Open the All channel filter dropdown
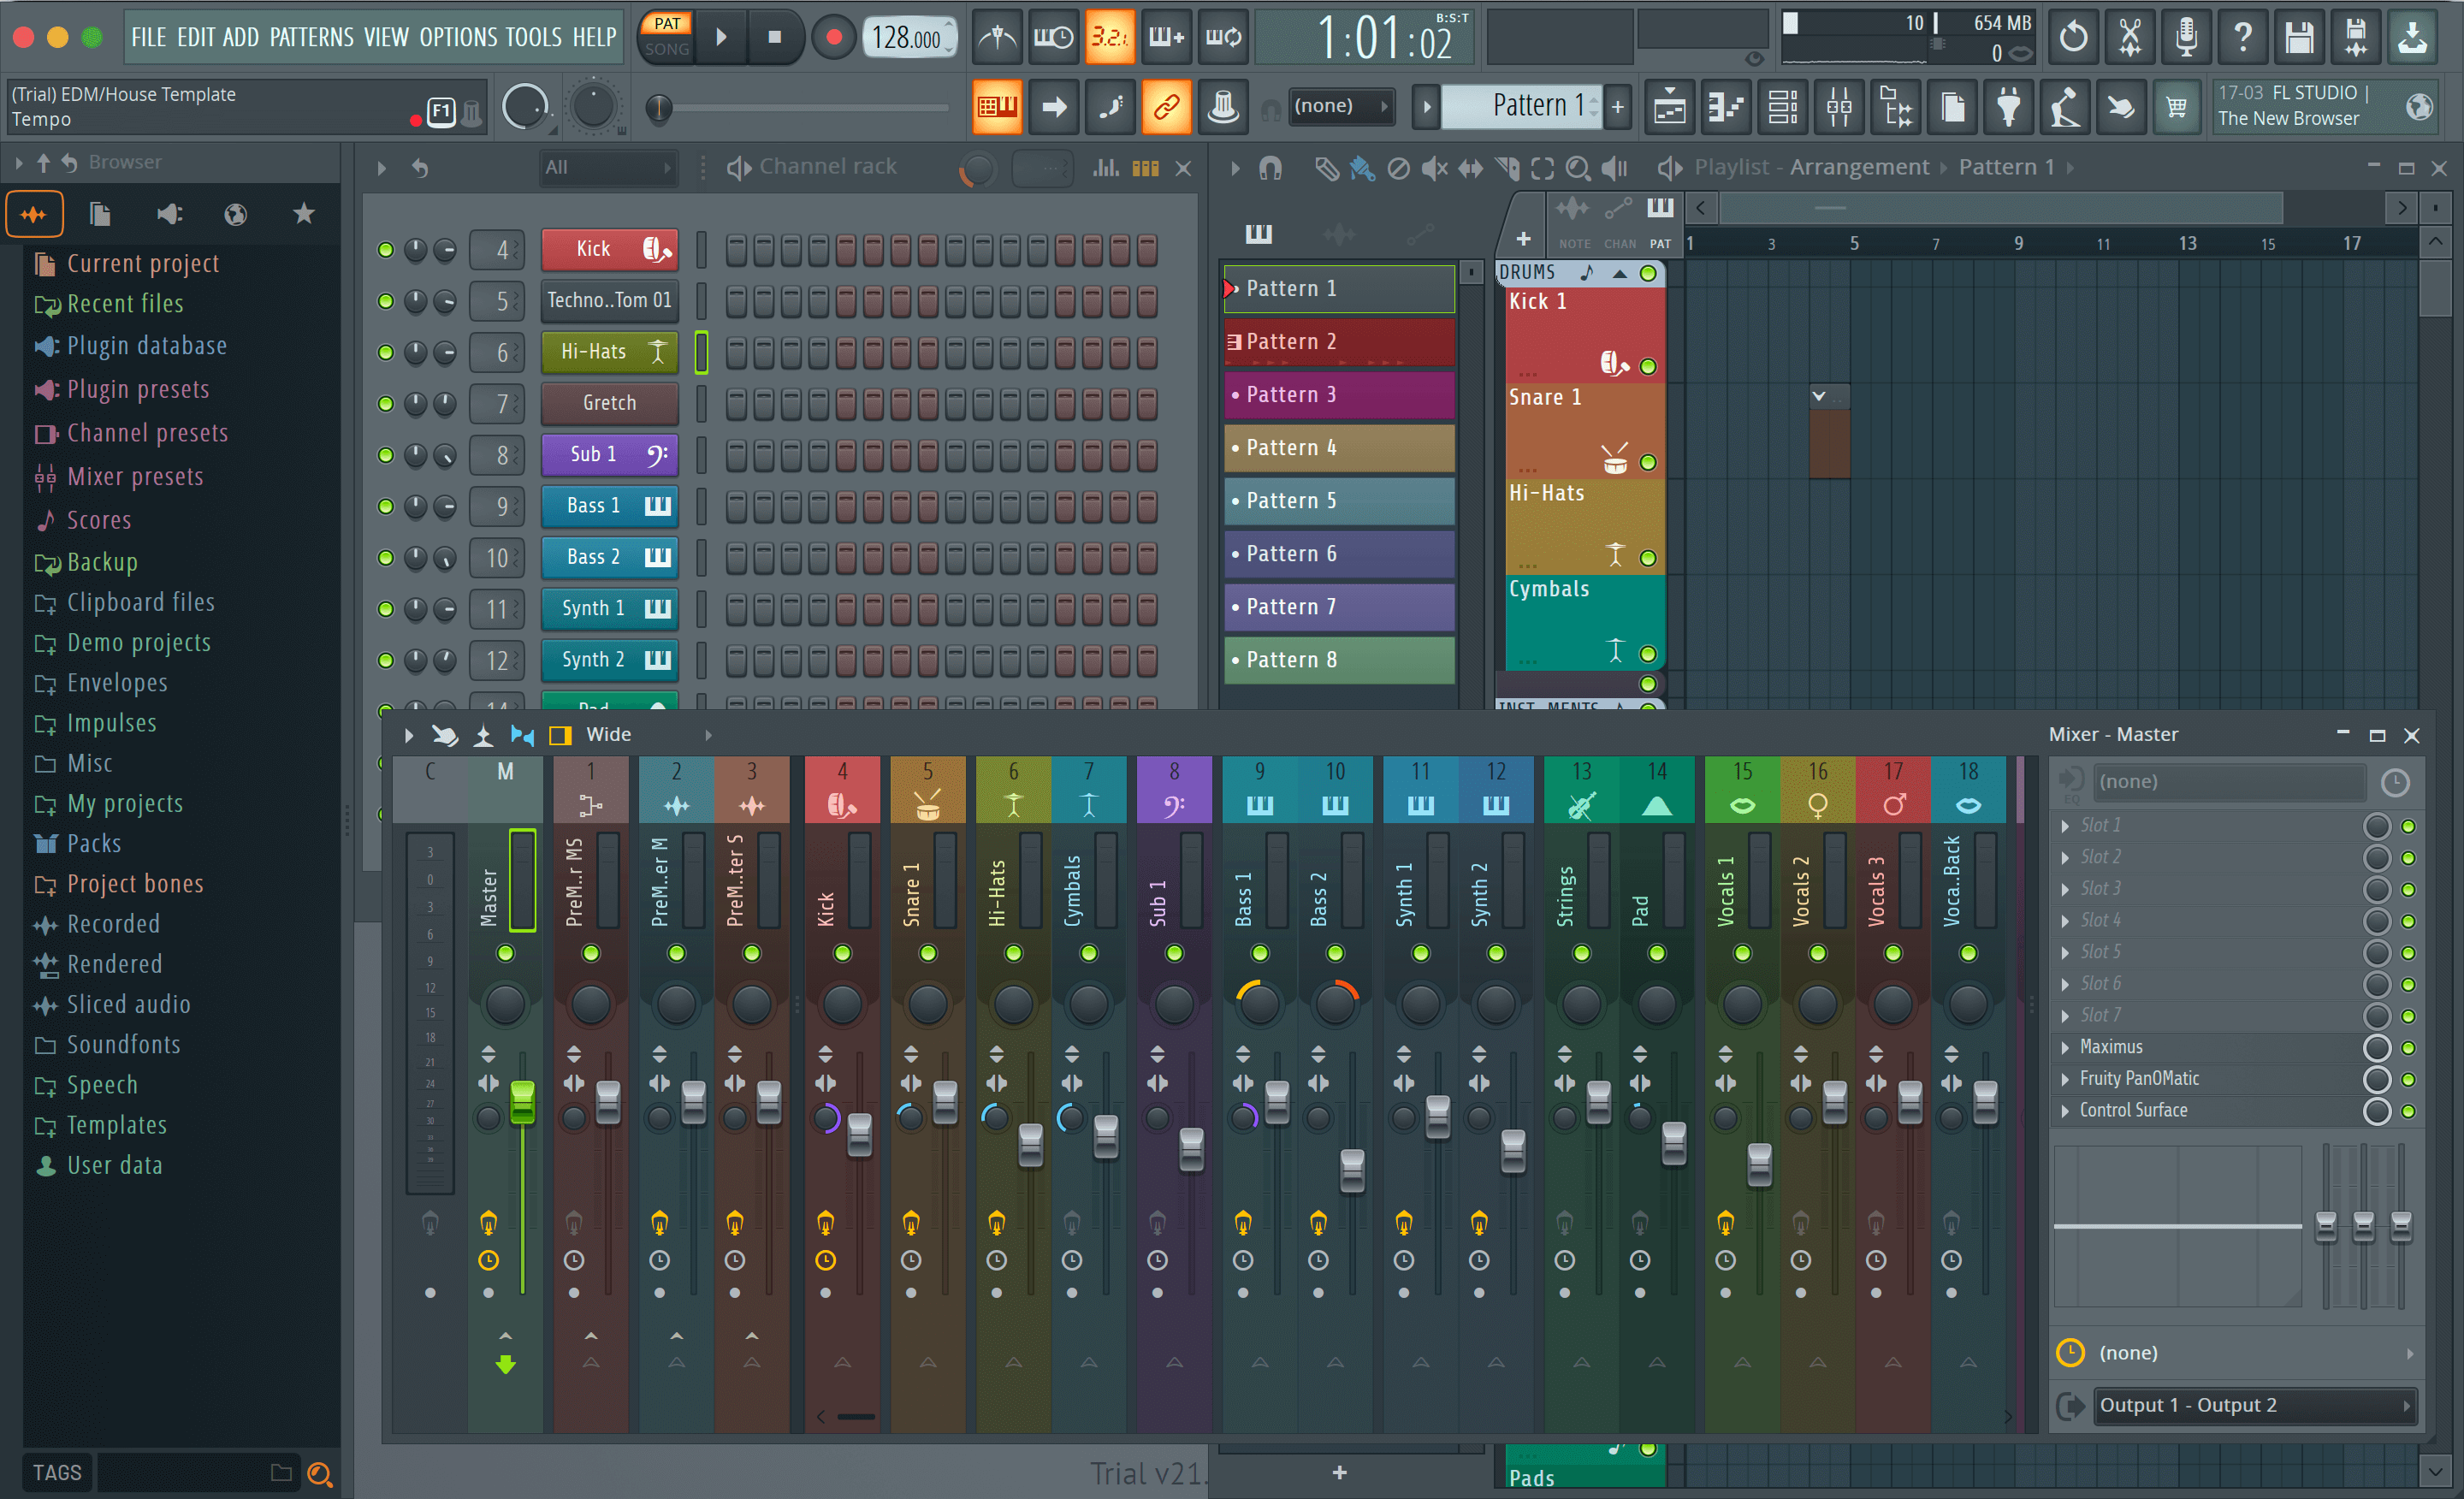Screen dimensions: 2464x1499 click(608, 168)
